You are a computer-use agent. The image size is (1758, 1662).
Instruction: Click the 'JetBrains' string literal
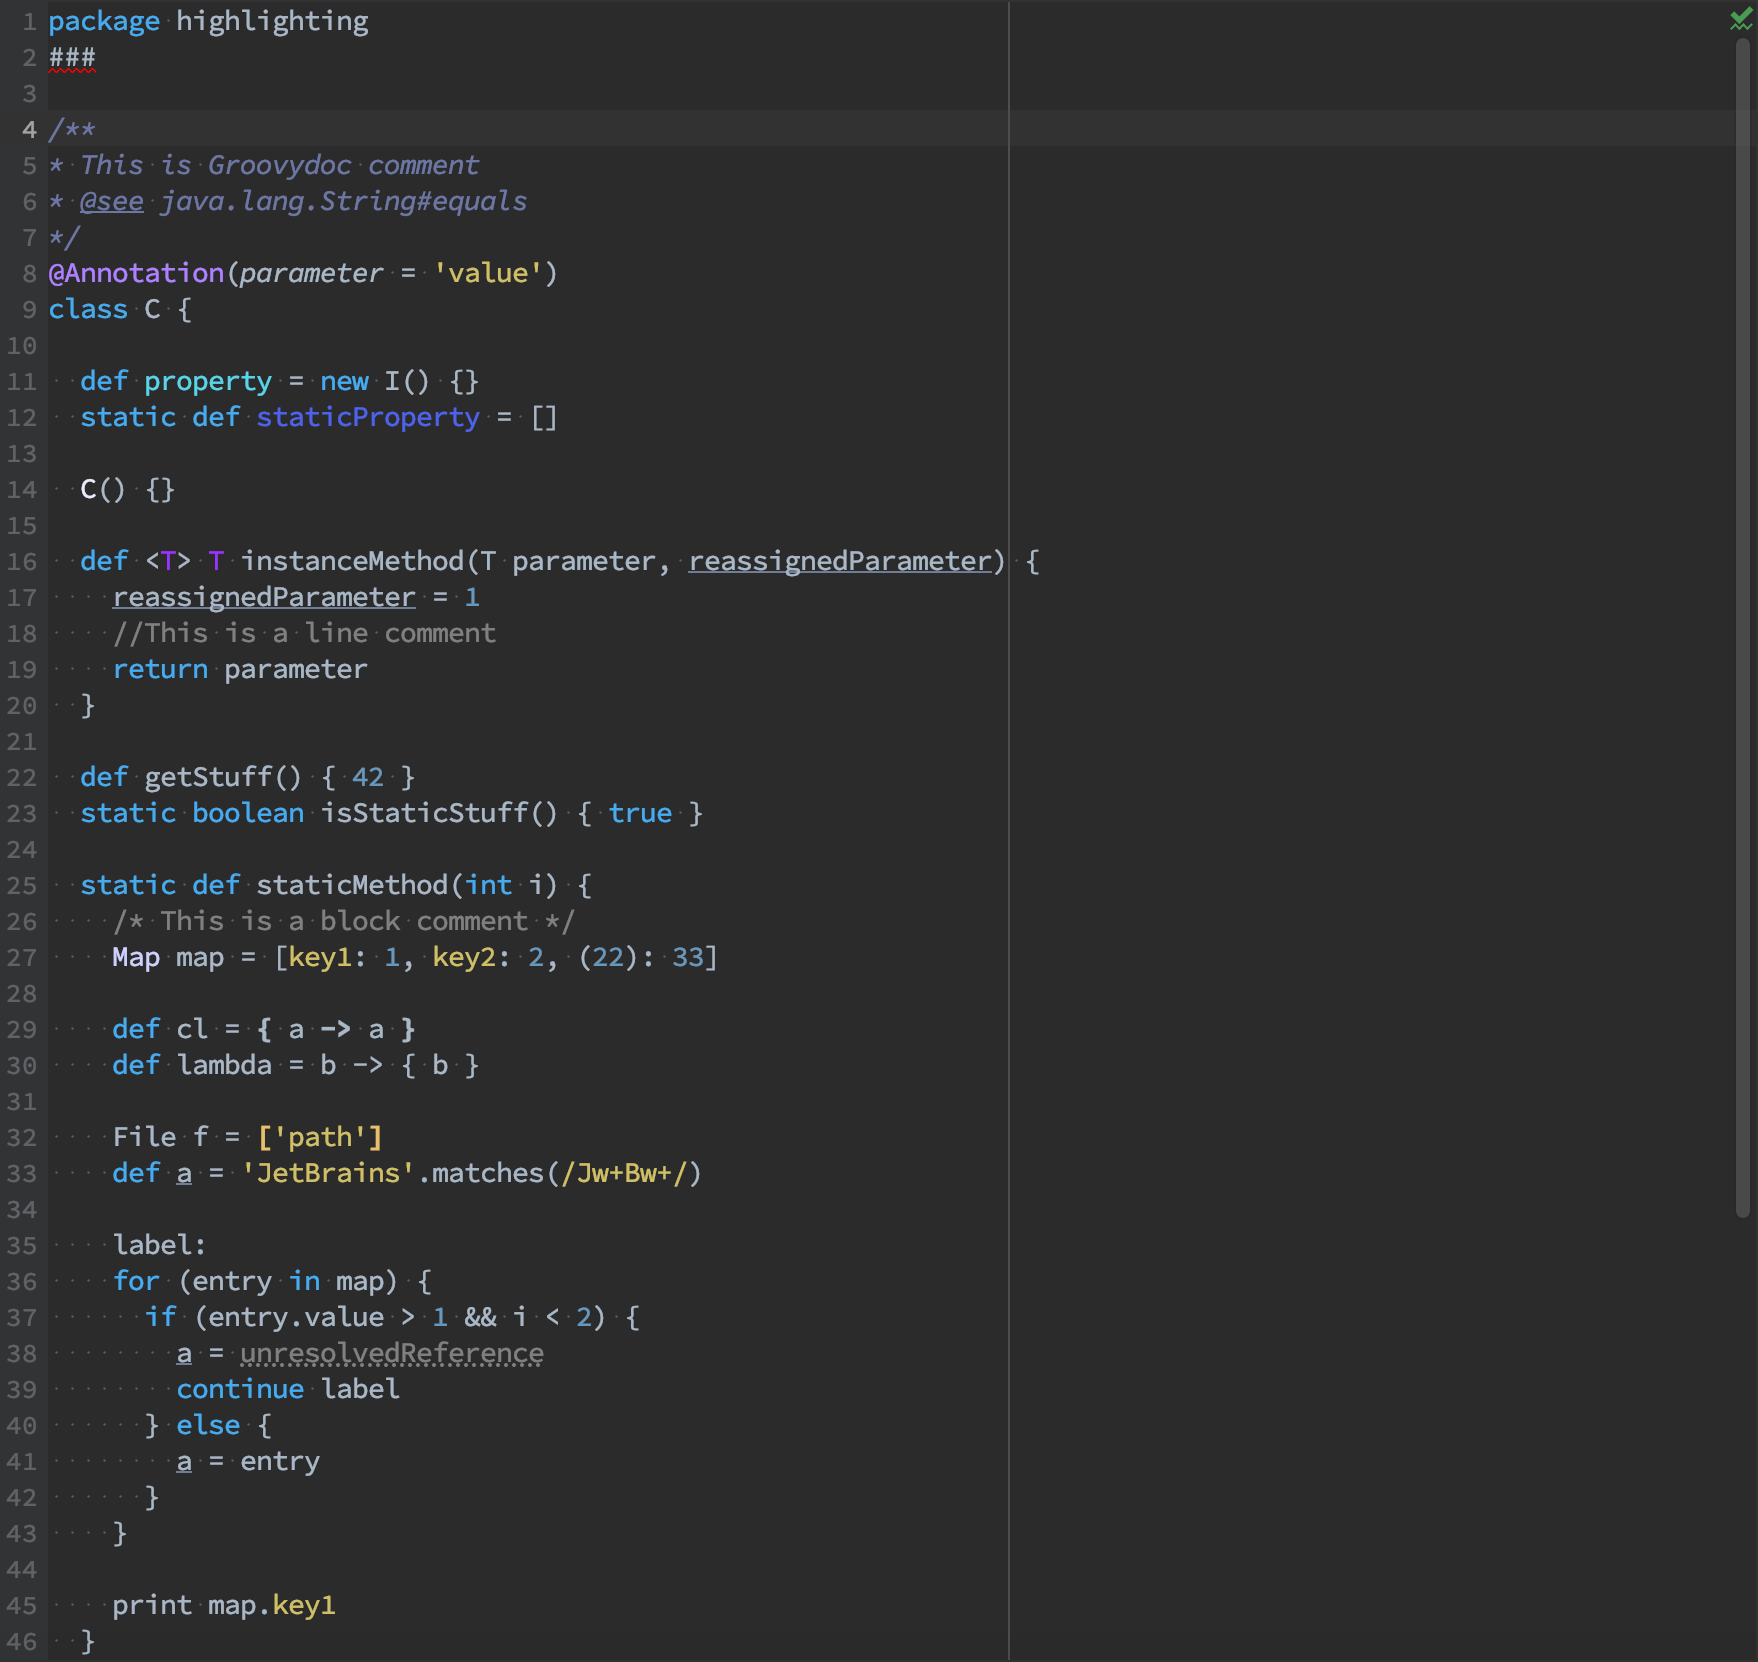click(328, 1173)
